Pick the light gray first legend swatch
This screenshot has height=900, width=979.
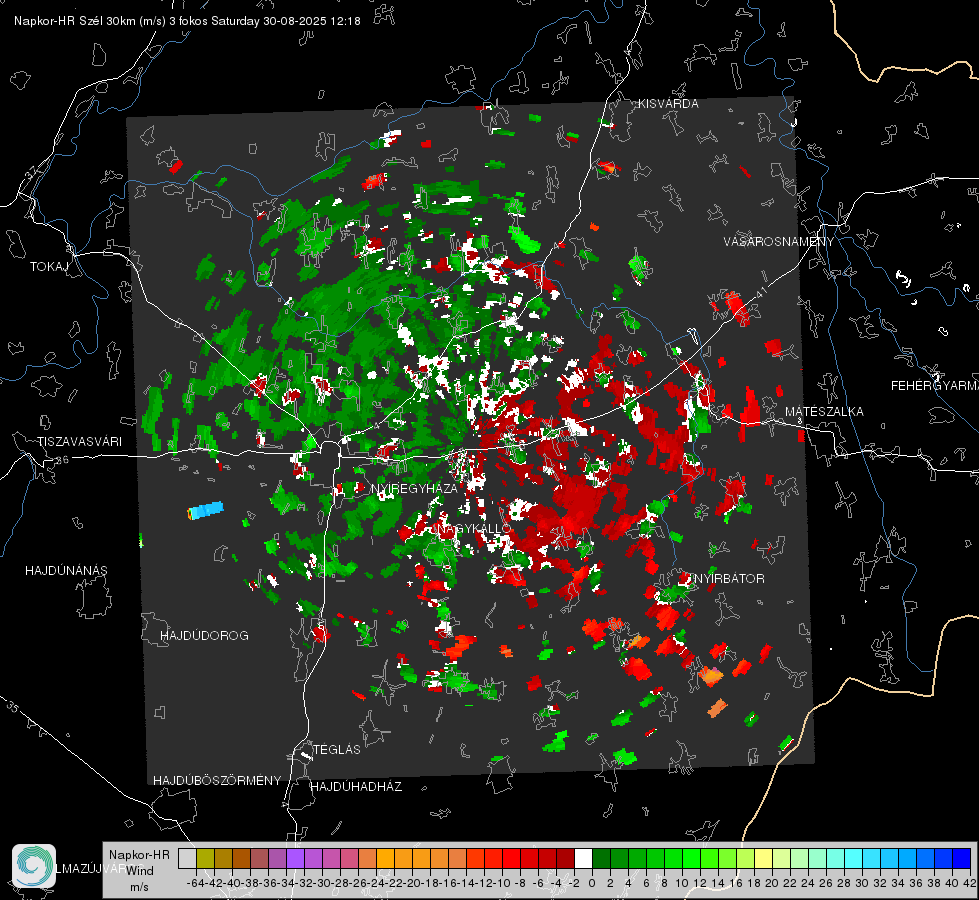pos(187,859)
